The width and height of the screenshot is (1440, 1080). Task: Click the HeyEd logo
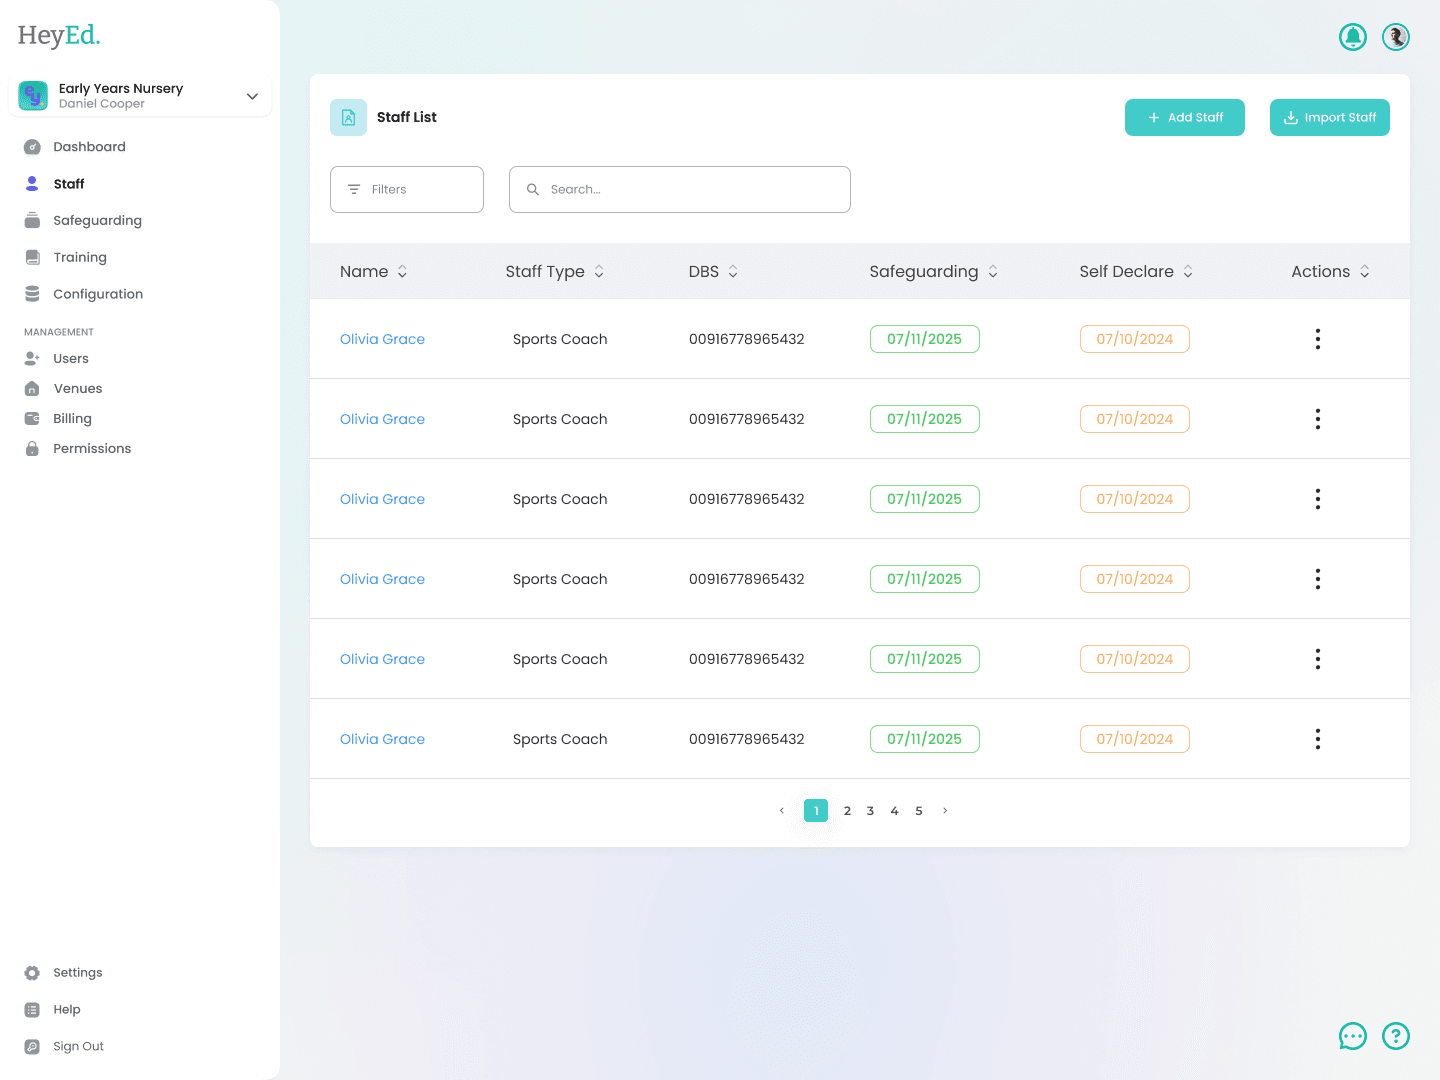[x=59, y=36]
